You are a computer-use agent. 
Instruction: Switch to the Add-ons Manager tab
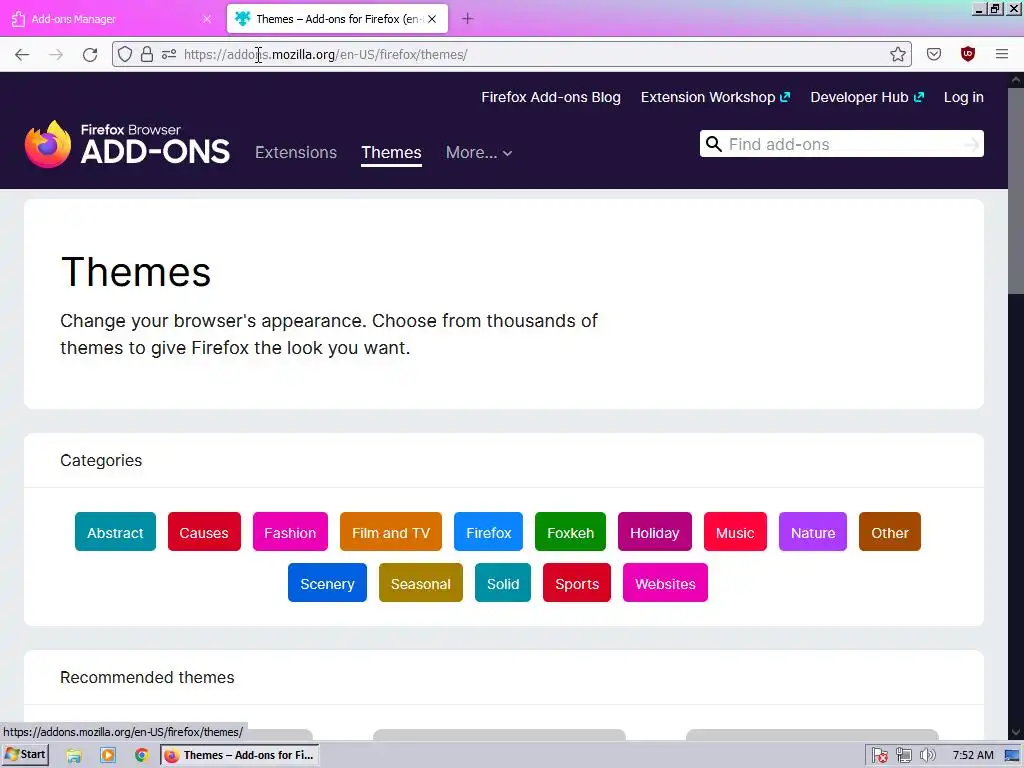pos(112,19)
